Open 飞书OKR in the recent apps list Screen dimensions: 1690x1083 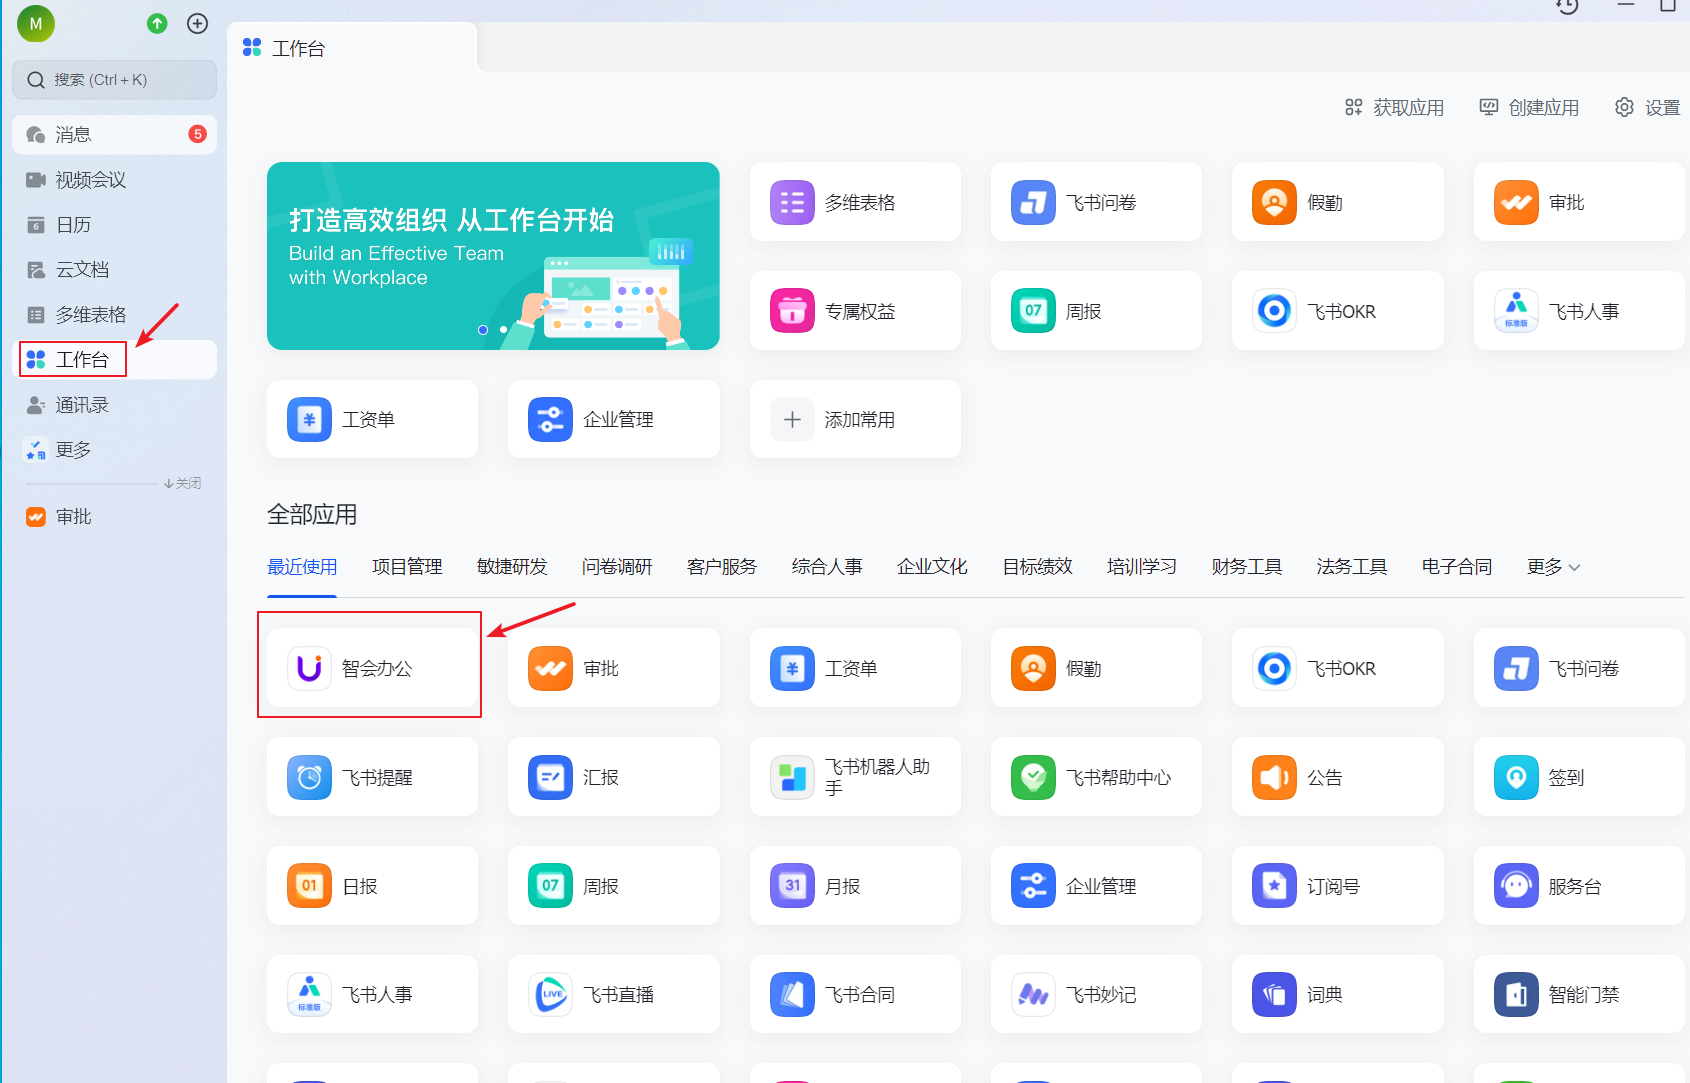click(x=1337, y=668)
